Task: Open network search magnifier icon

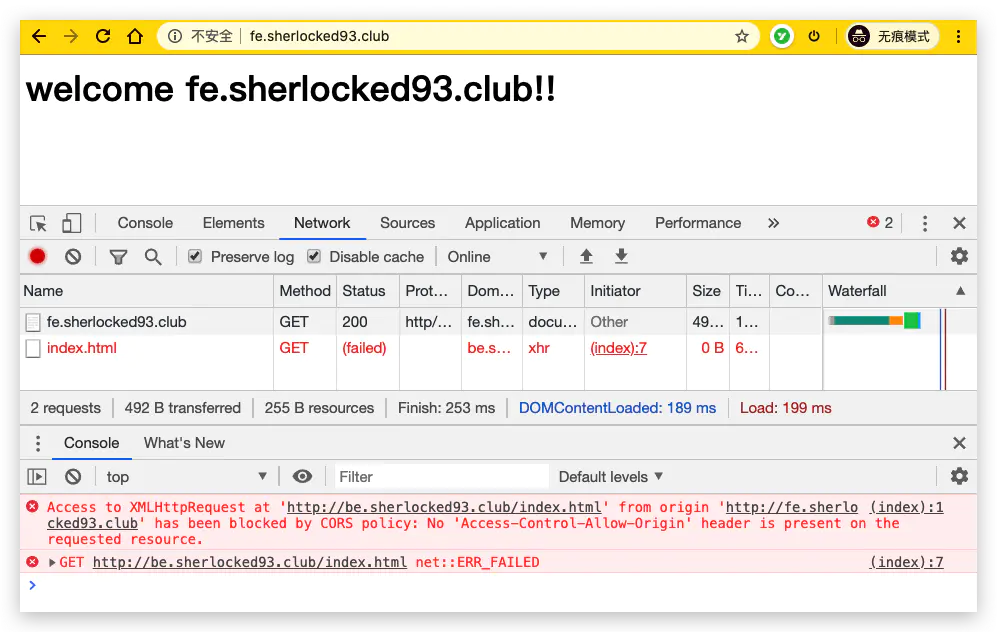Action: (153, 257)
